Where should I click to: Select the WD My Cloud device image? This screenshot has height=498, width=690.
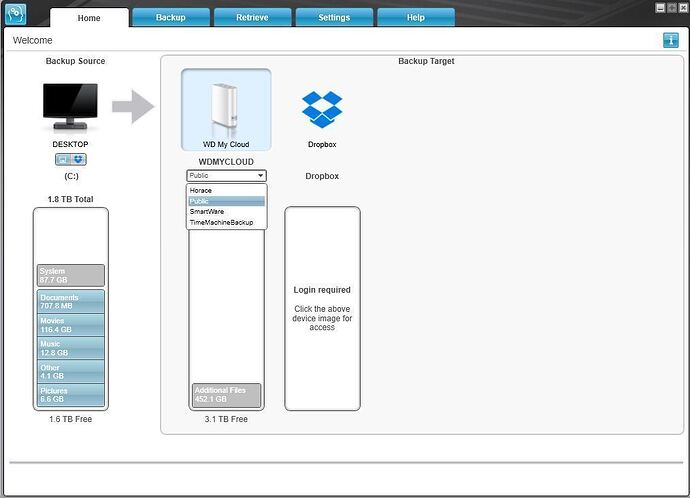226,110
